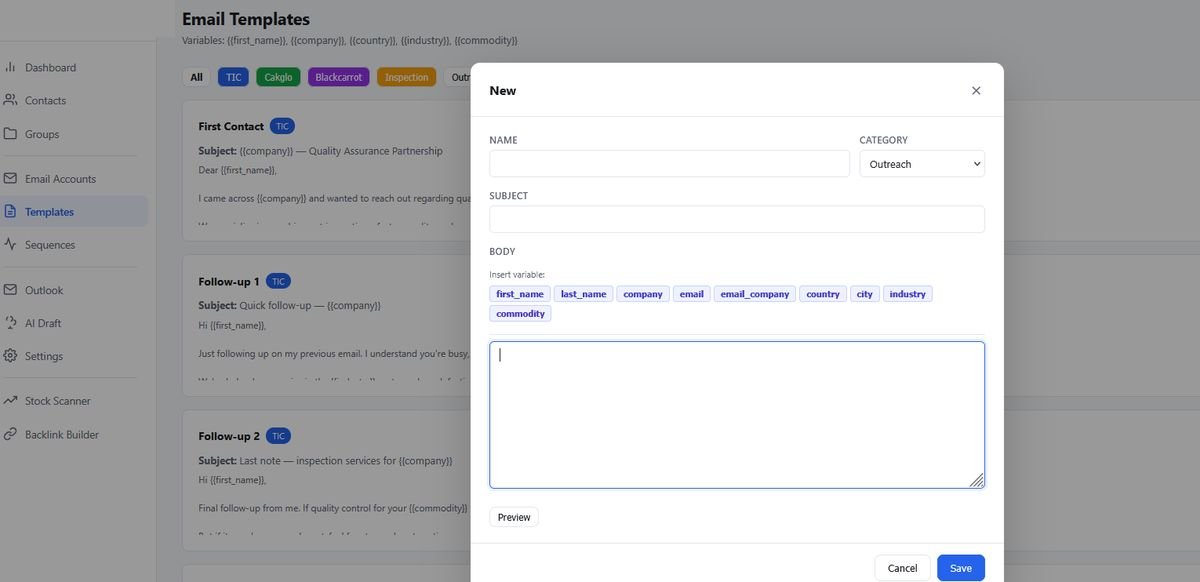
Task: Close the New template dialog
Action: click(x=976, y=91)
